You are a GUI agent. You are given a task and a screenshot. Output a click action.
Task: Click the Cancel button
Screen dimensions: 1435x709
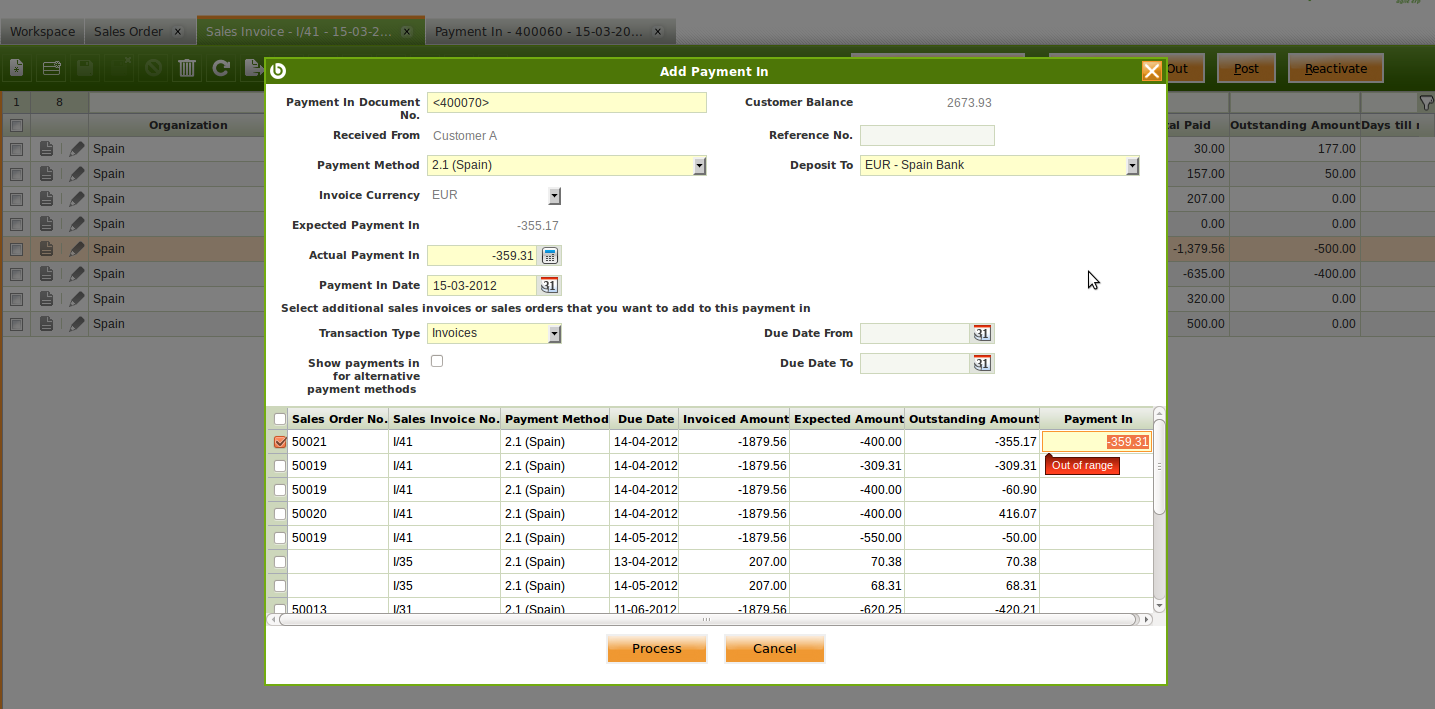(x=774, y=649)
